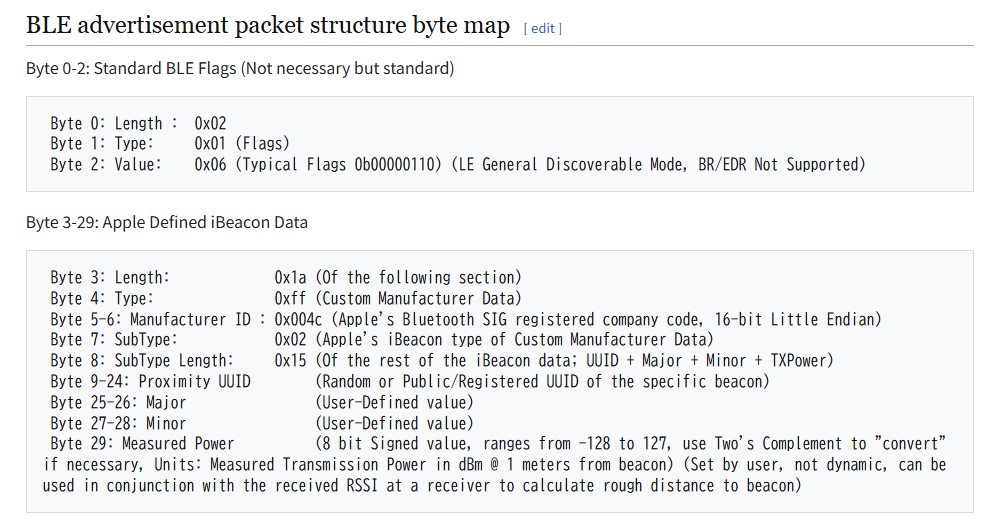
Task: Click the 'Byte 9-24: Proximity UUID' line
Action: click(150, 381)
